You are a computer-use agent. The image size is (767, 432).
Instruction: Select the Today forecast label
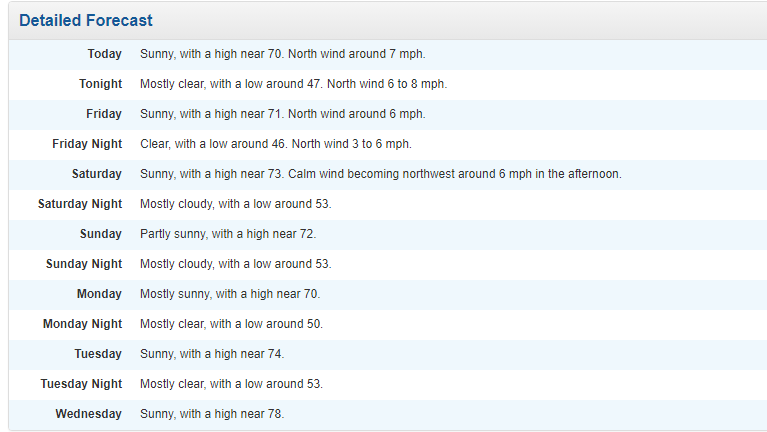click(x=104, y=54)
